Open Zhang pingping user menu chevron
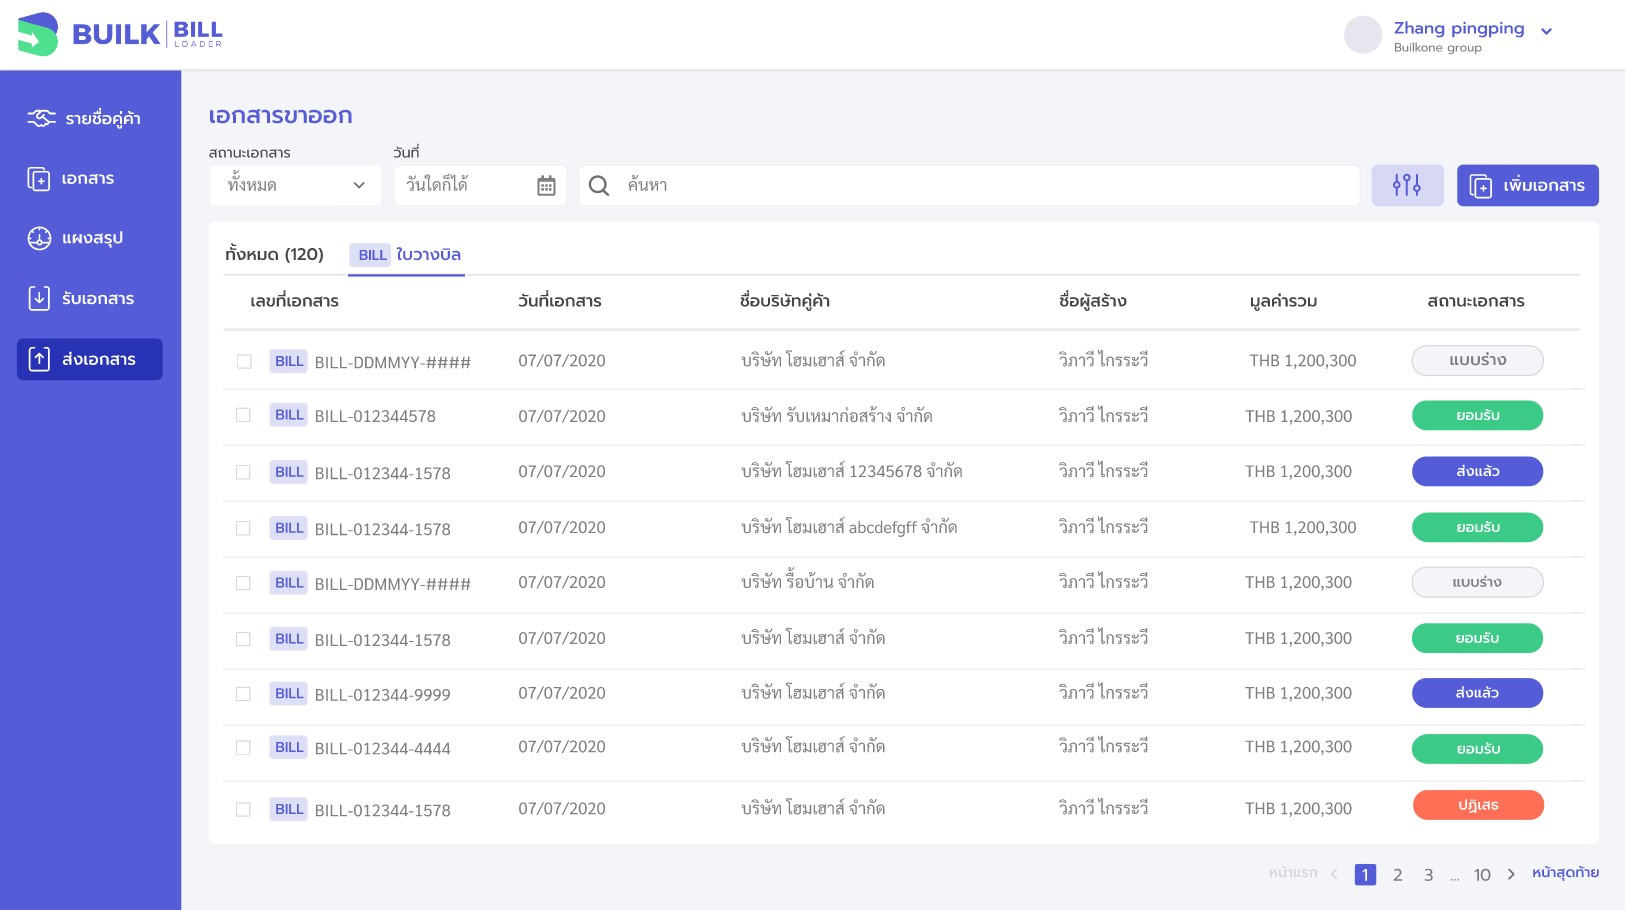The image size is (1625, 910). (1546, 32)
